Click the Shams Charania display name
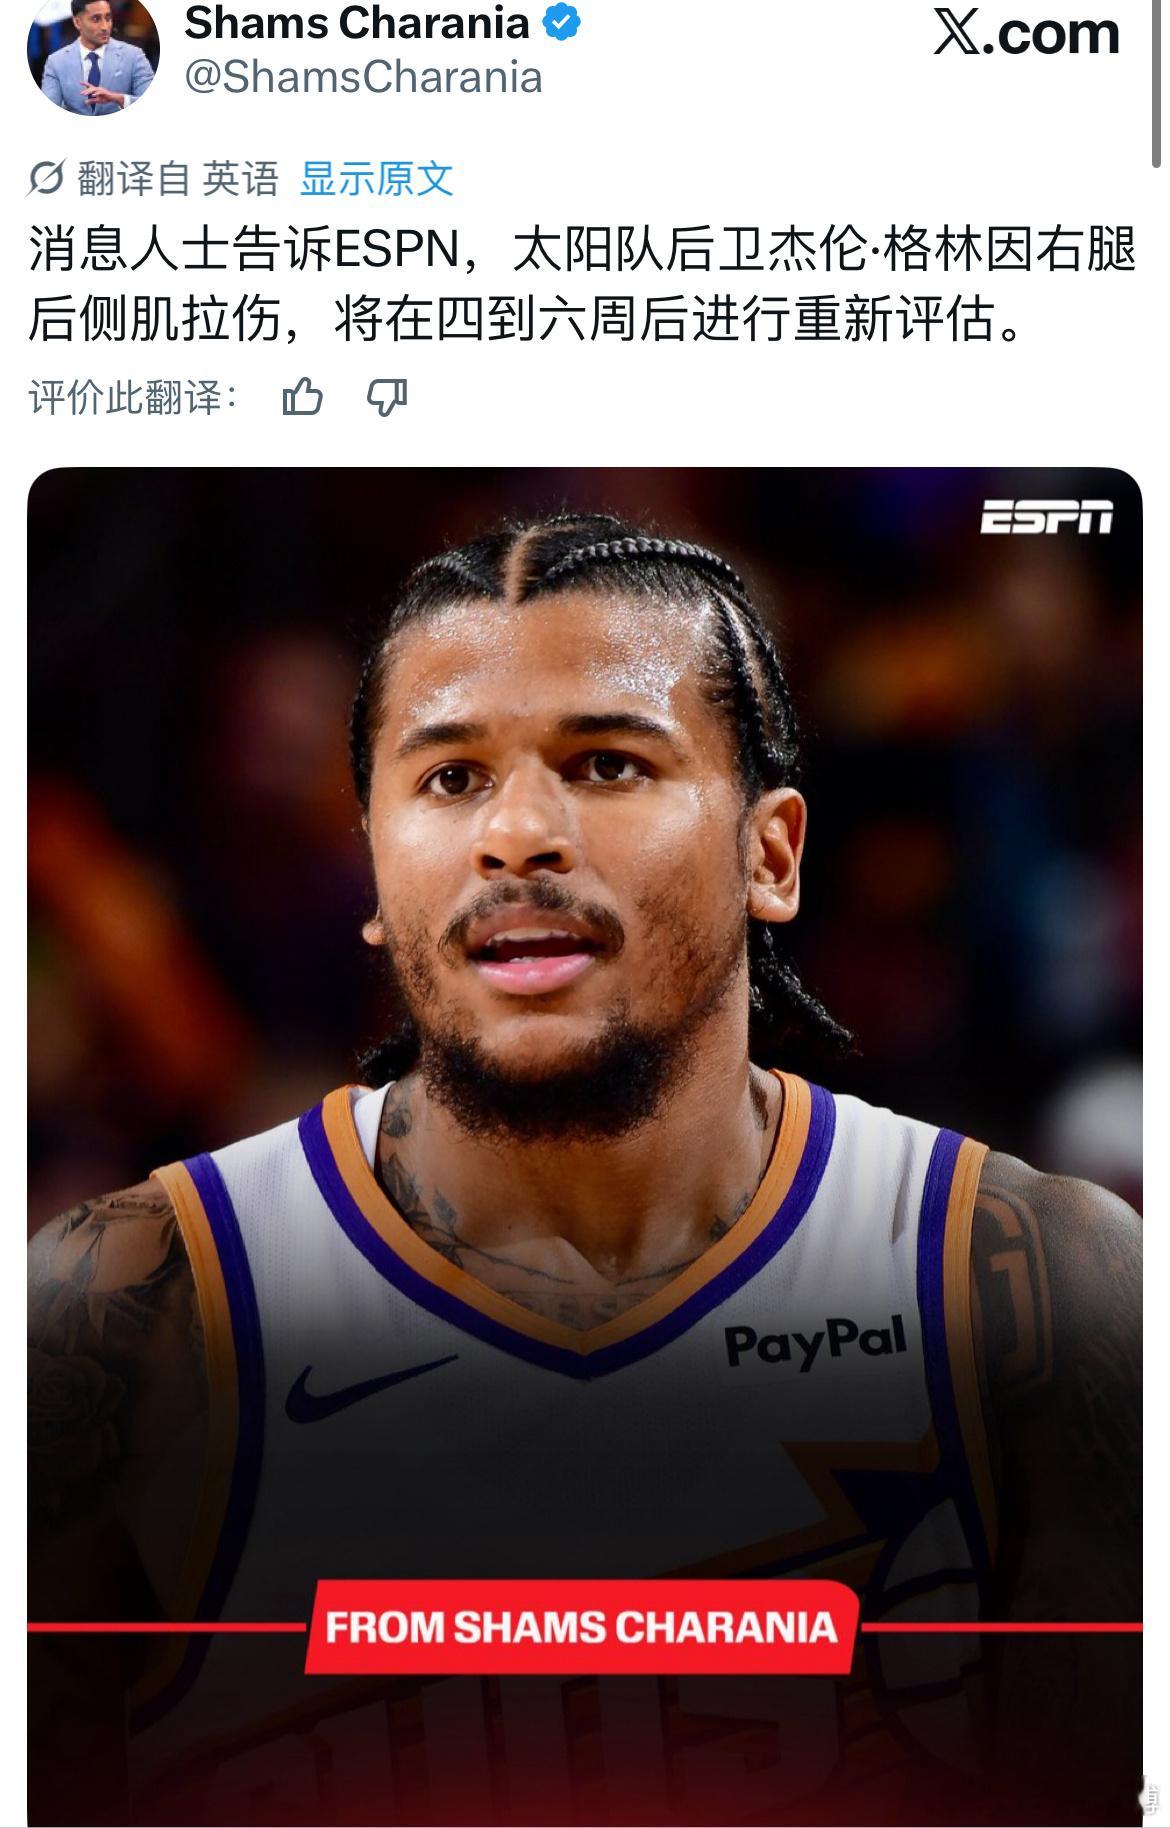Screen dimensions: 1170x1828 (x=357, y=23)
